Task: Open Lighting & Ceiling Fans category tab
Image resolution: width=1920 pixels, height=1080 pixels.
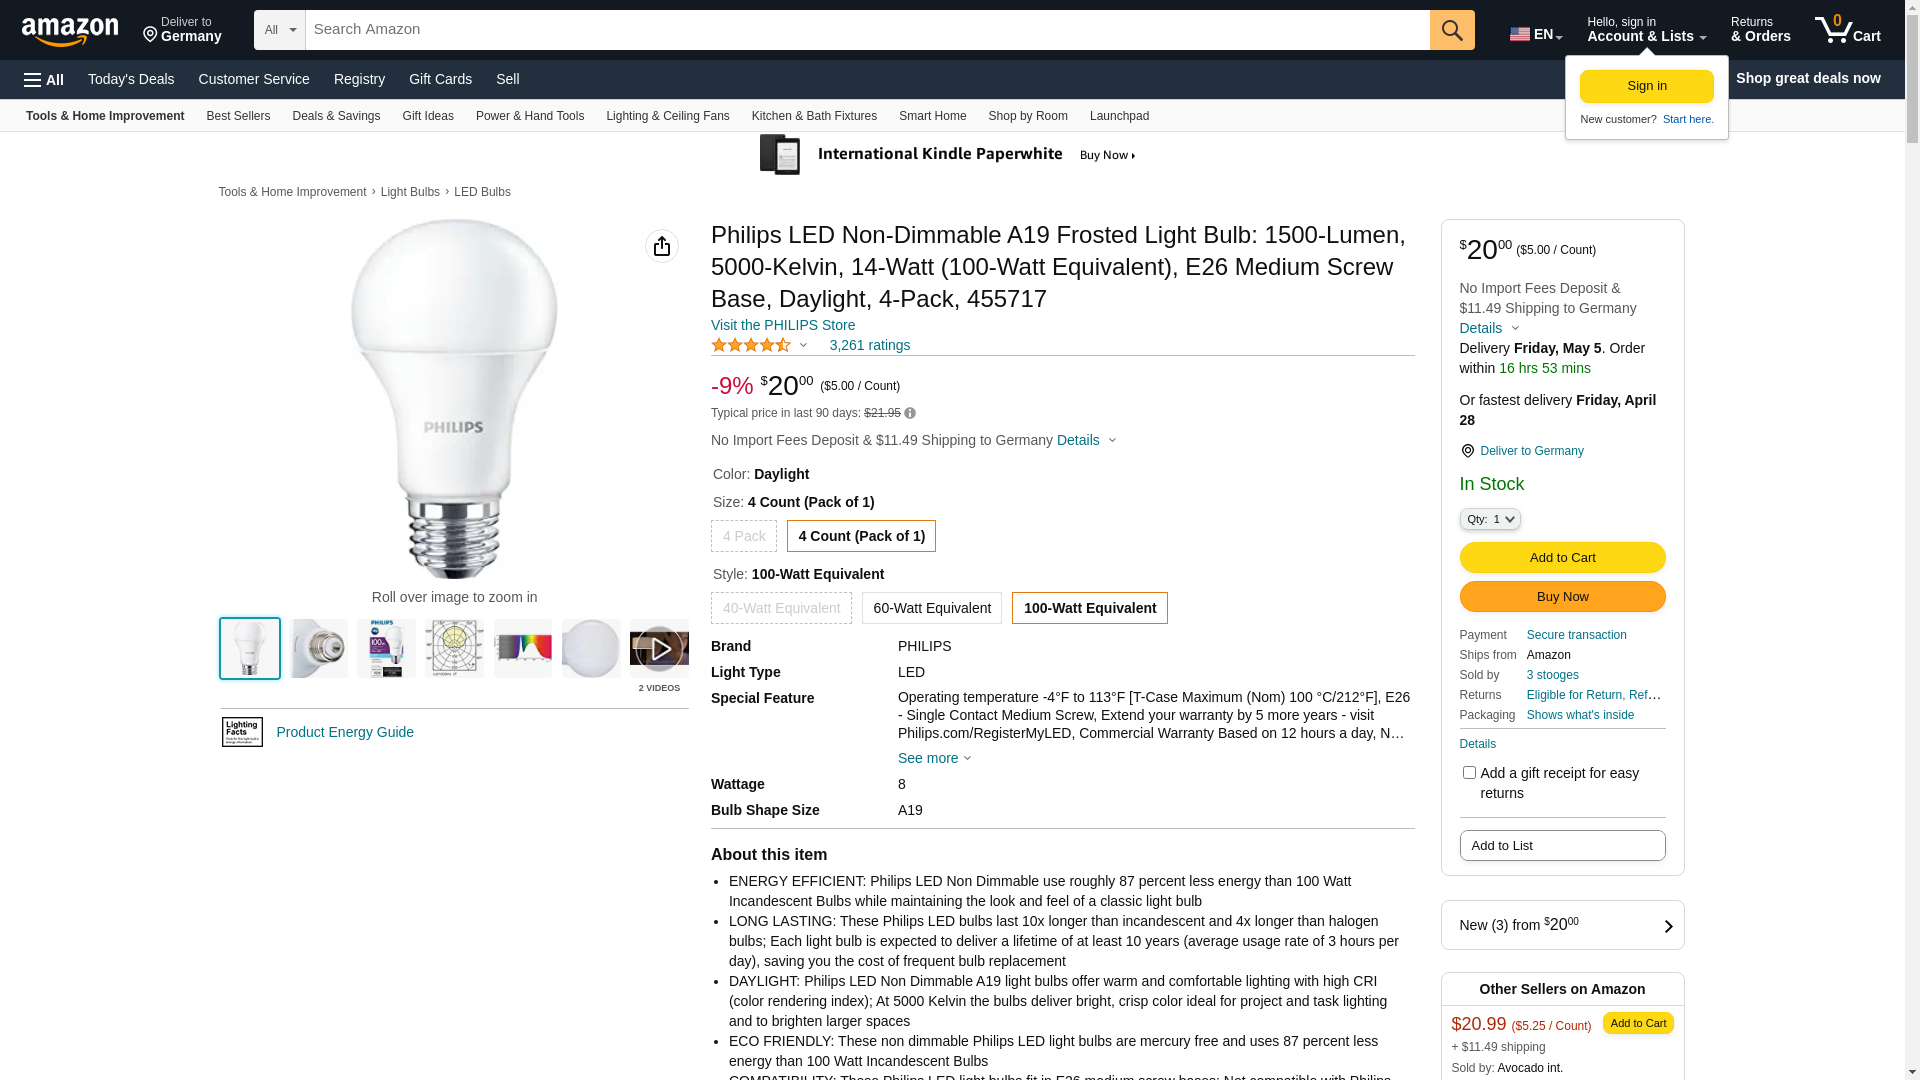Action: point(667,116)
